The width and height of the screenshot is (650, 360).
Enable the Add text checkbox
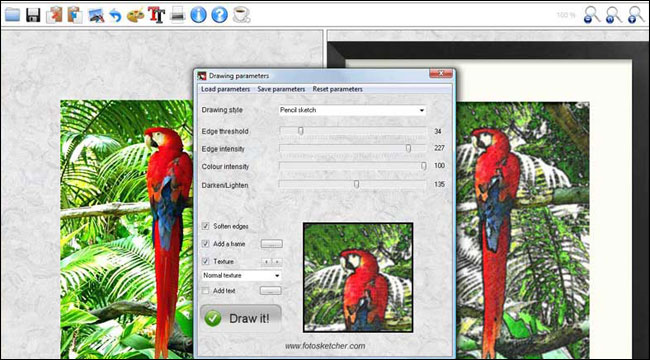[x=205, y=291]
